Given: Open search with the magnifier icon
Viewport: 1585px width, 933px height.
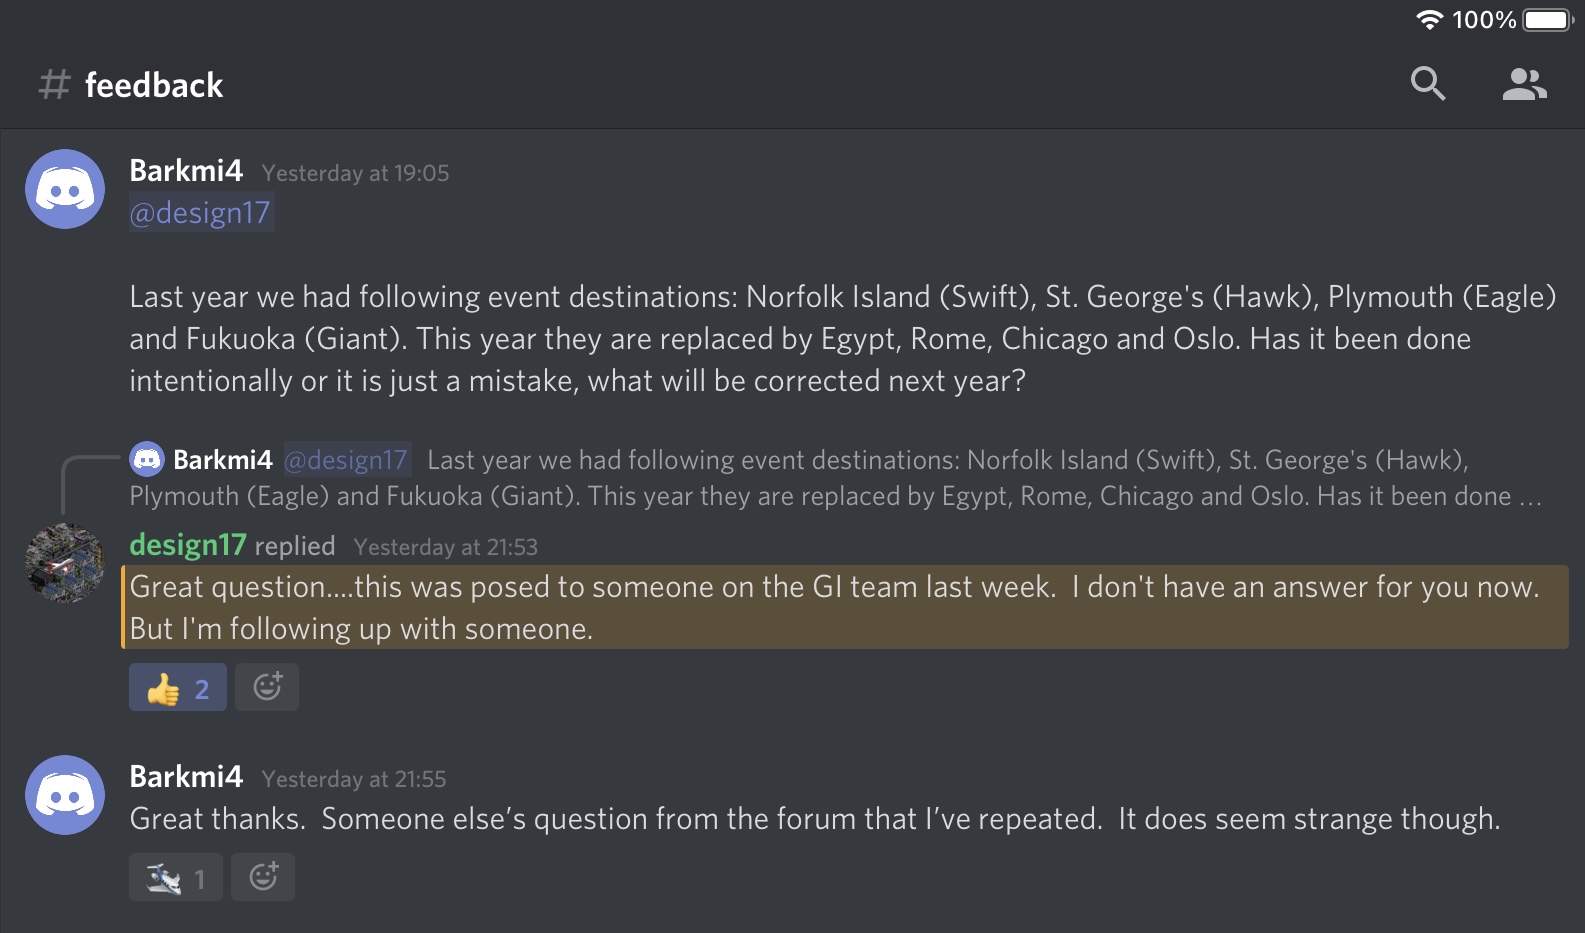Looking at the screenshot, I should point(1427,84).
